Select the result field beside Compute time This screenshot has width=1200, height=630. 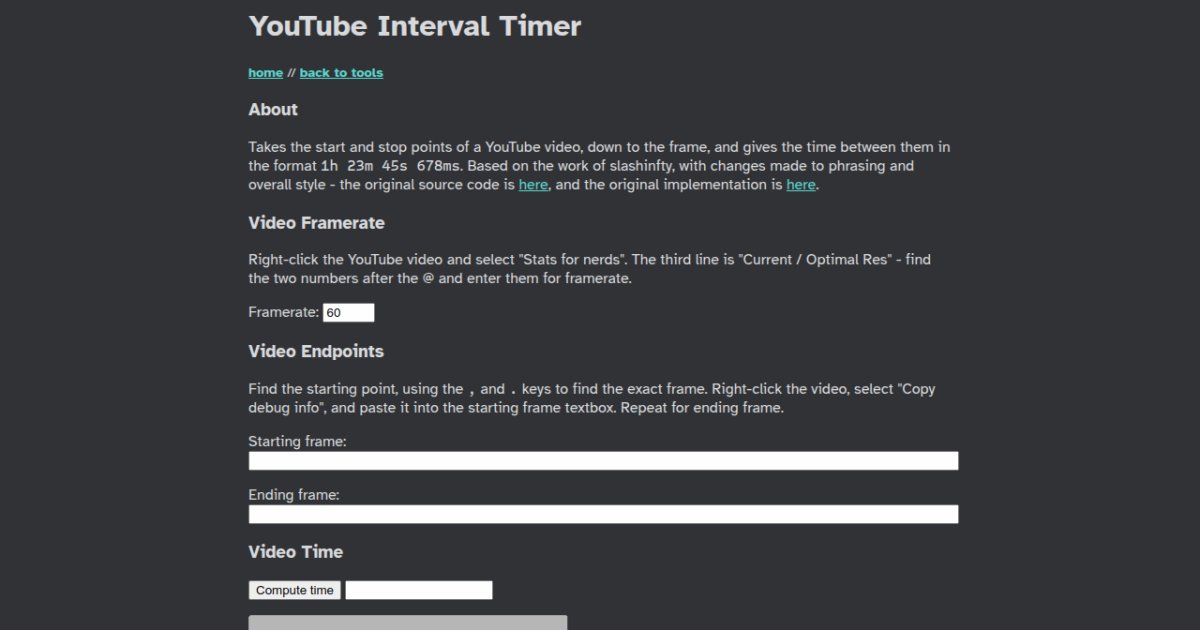pyautogui.click(x=419, y=590)
